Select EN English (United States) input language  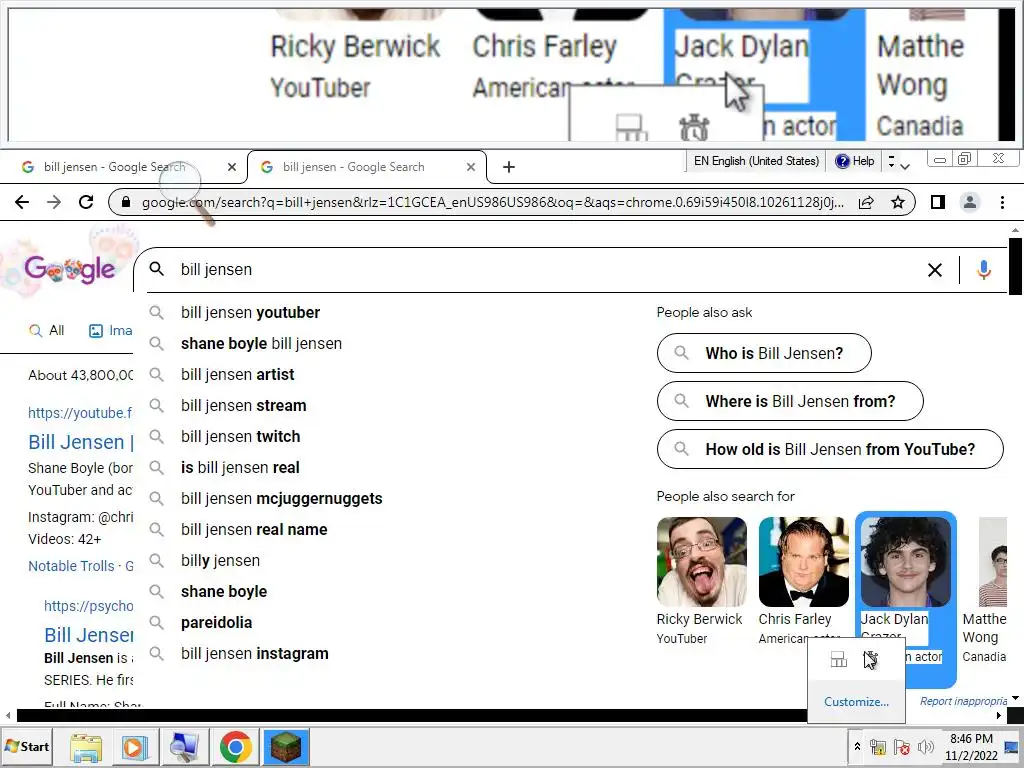(x=756, y=161)
